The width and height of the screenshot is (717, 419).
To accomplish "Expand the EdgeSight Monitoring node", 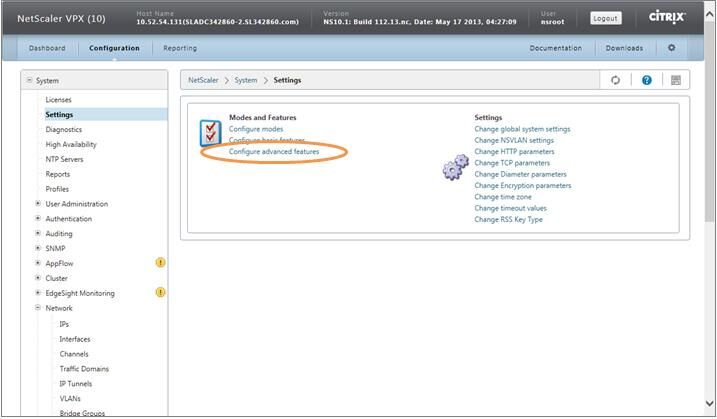I will [x=38, y=293].
